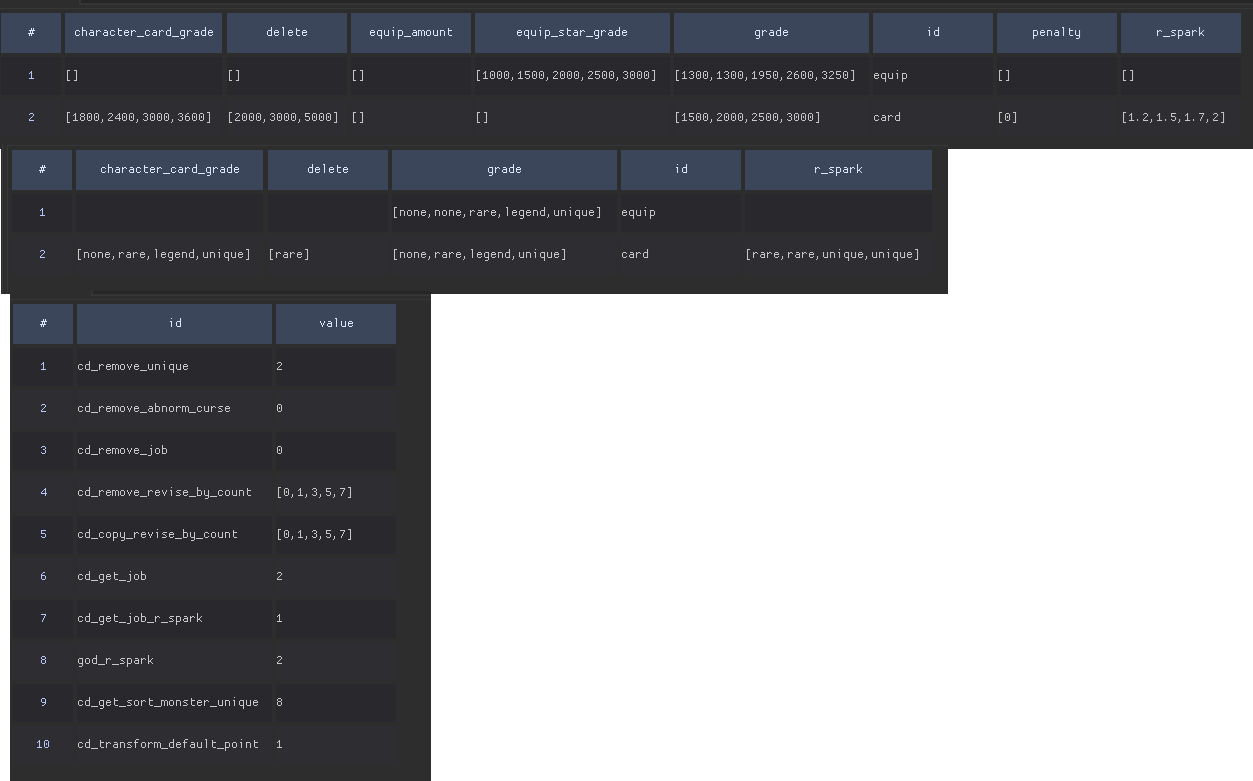Select value 0 in cd_remove_abnorm_curse row

(x=336, y=408)
